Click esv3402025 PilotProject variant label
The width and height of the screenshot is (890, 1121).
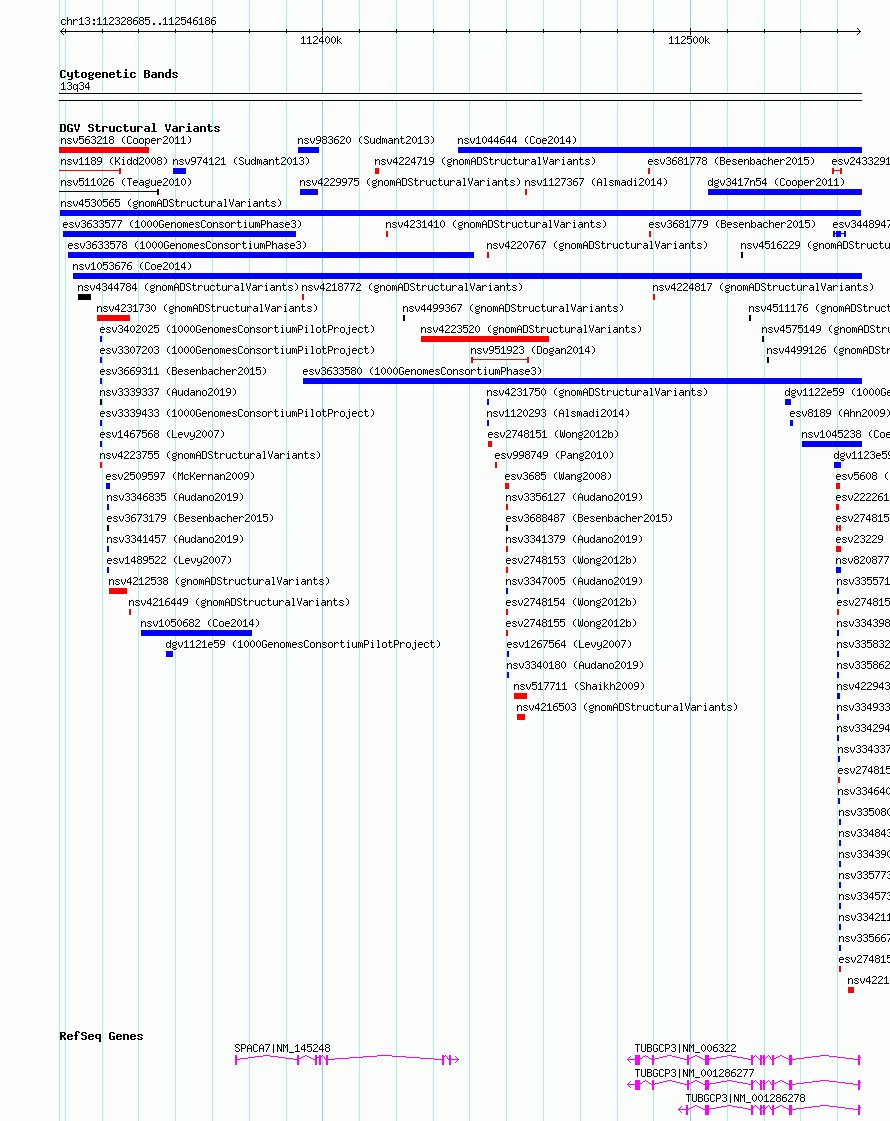(237, 329)
